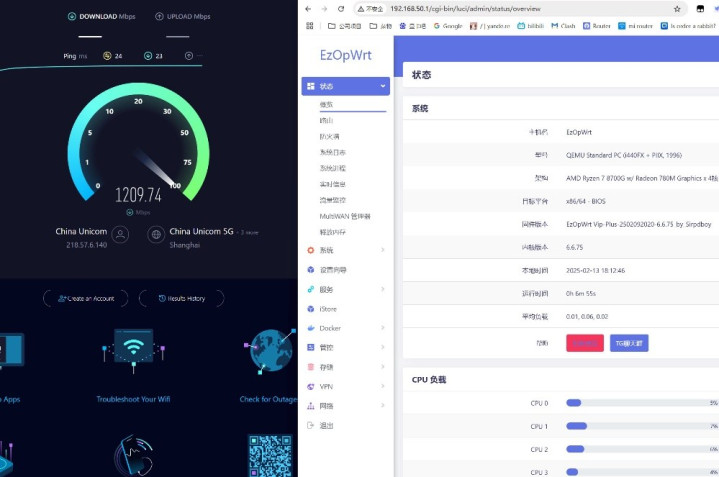Click the 设置向导 cube icon
The height and width of the screenshot is (477, 719).
(310, 270)
